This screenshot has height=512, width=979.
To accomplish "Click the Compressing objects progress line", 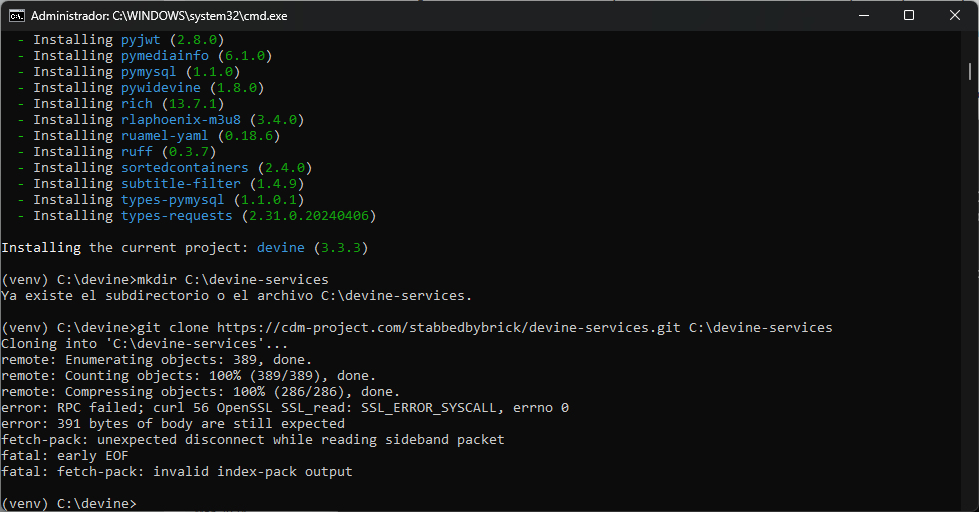I will pos(201,392).
